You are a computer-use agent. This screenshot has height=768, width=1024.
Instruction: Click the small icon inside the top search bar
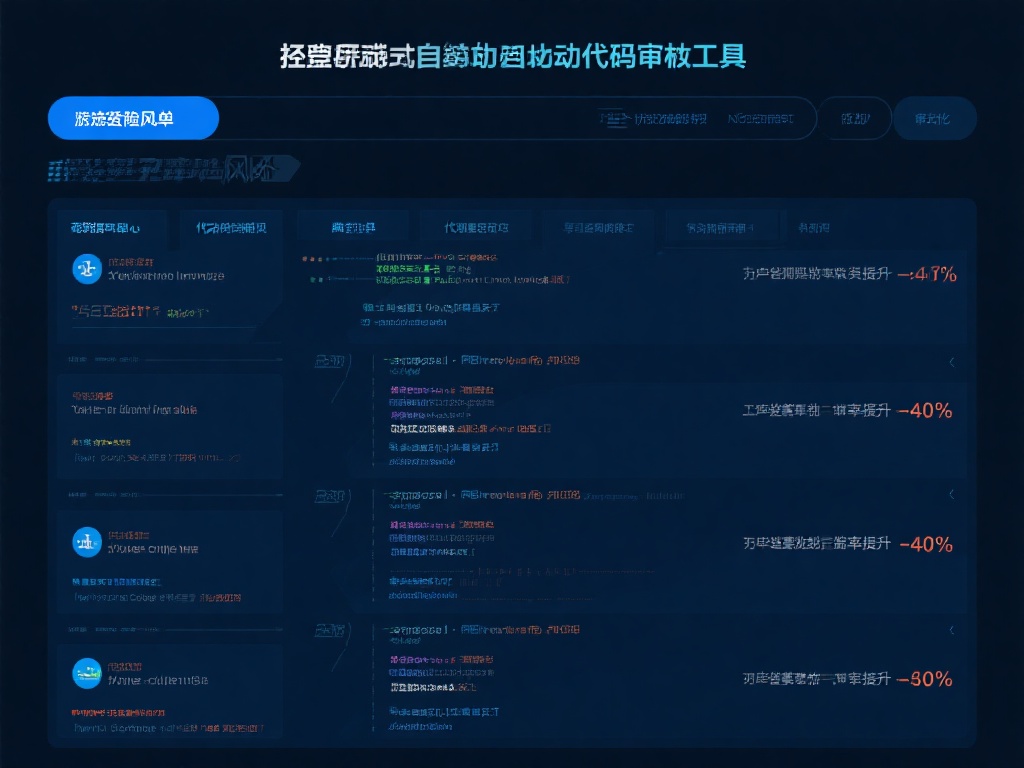click(x=613, y=119)
